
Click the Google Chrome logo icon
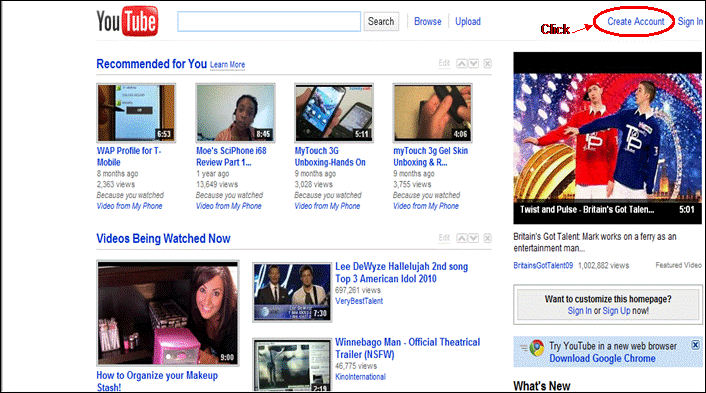pos(536,348)
